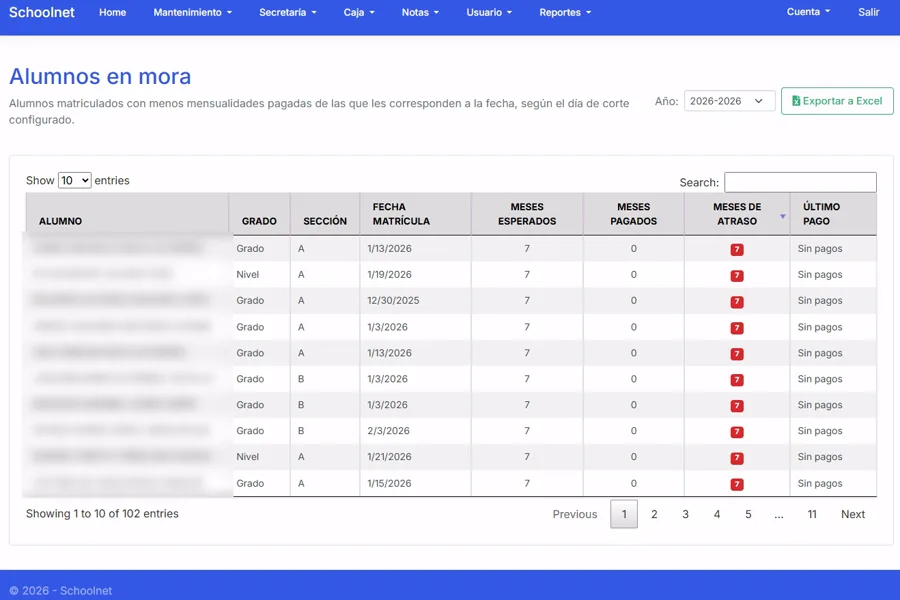The height and width of the screenshot is (600, 900).
Task: Expand the Usuario dropdown menu
Action: click(489, 12)
